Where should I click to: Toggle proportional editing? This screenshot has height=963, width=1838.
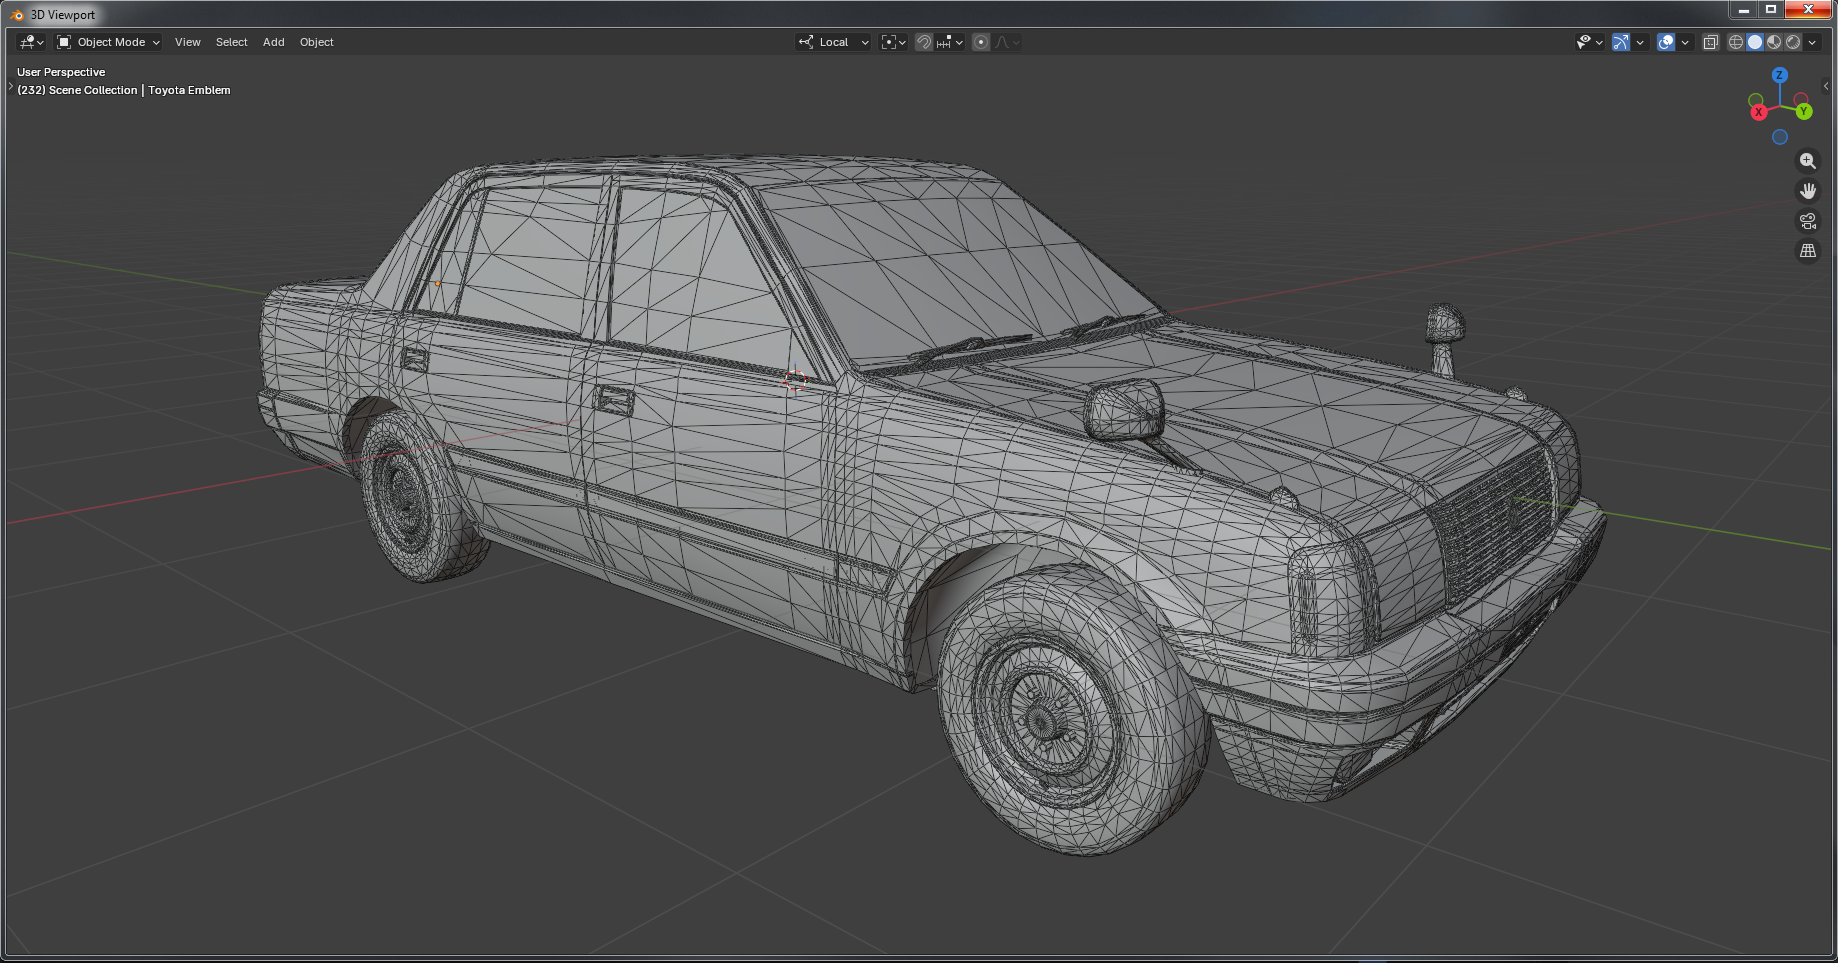pos(981,42)
